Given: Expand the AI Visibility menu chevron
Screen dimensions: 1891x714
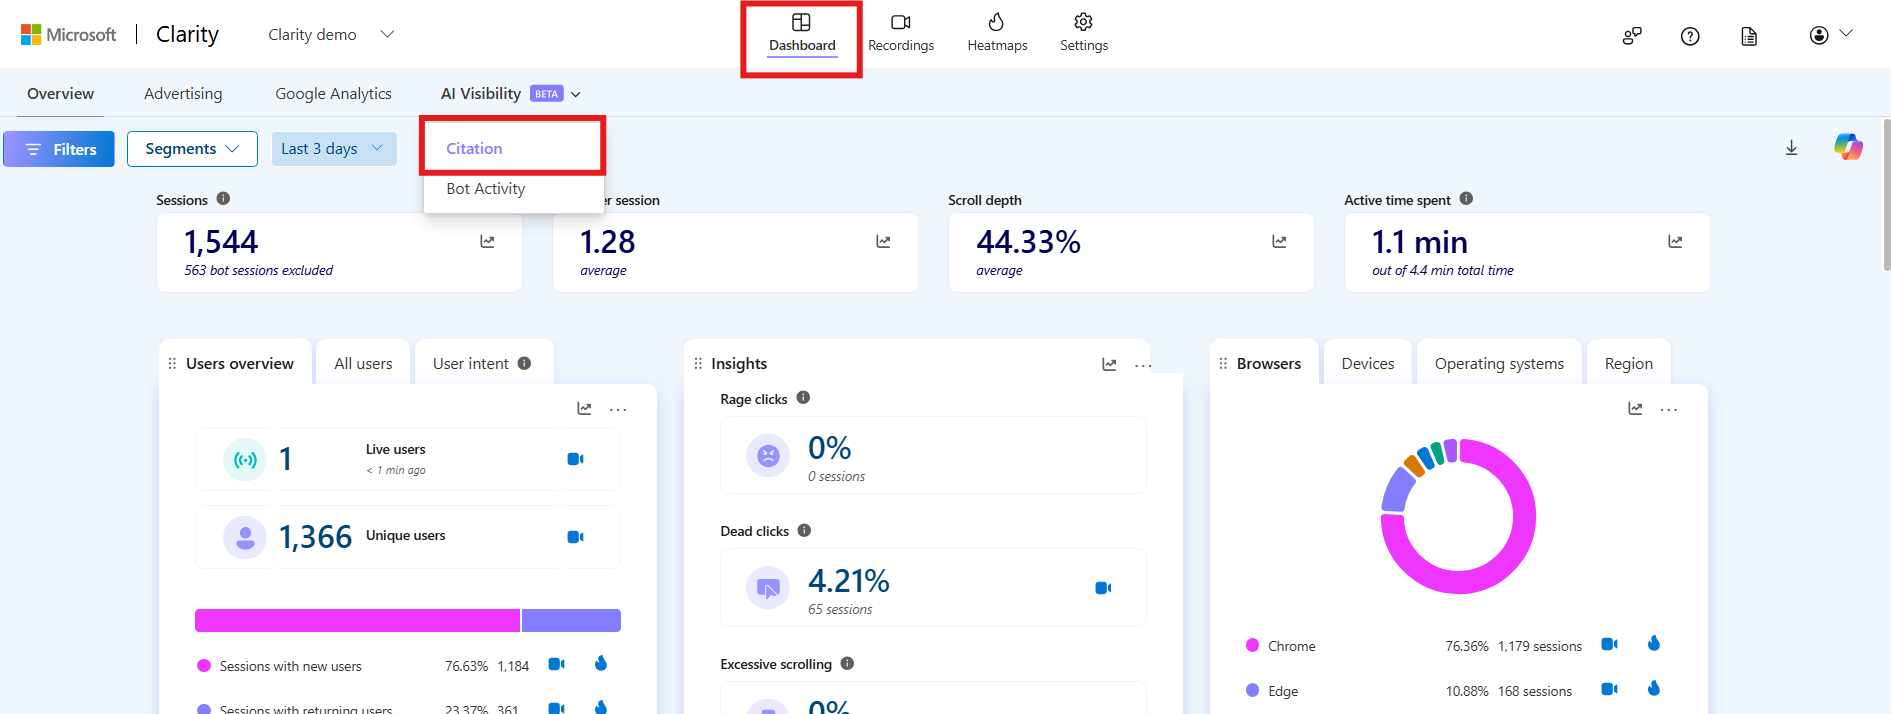Looking at the screenshot, I should click(x=576, y=94).
